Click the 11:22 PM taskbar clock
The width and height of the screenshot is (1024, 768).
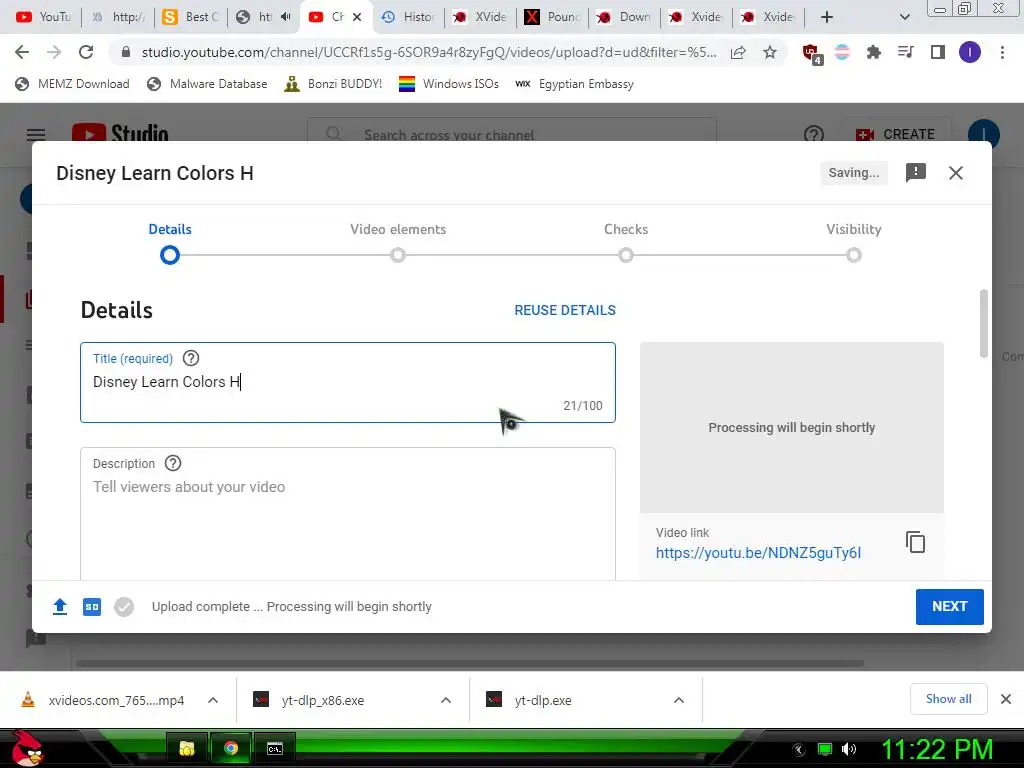pos(936,749)
